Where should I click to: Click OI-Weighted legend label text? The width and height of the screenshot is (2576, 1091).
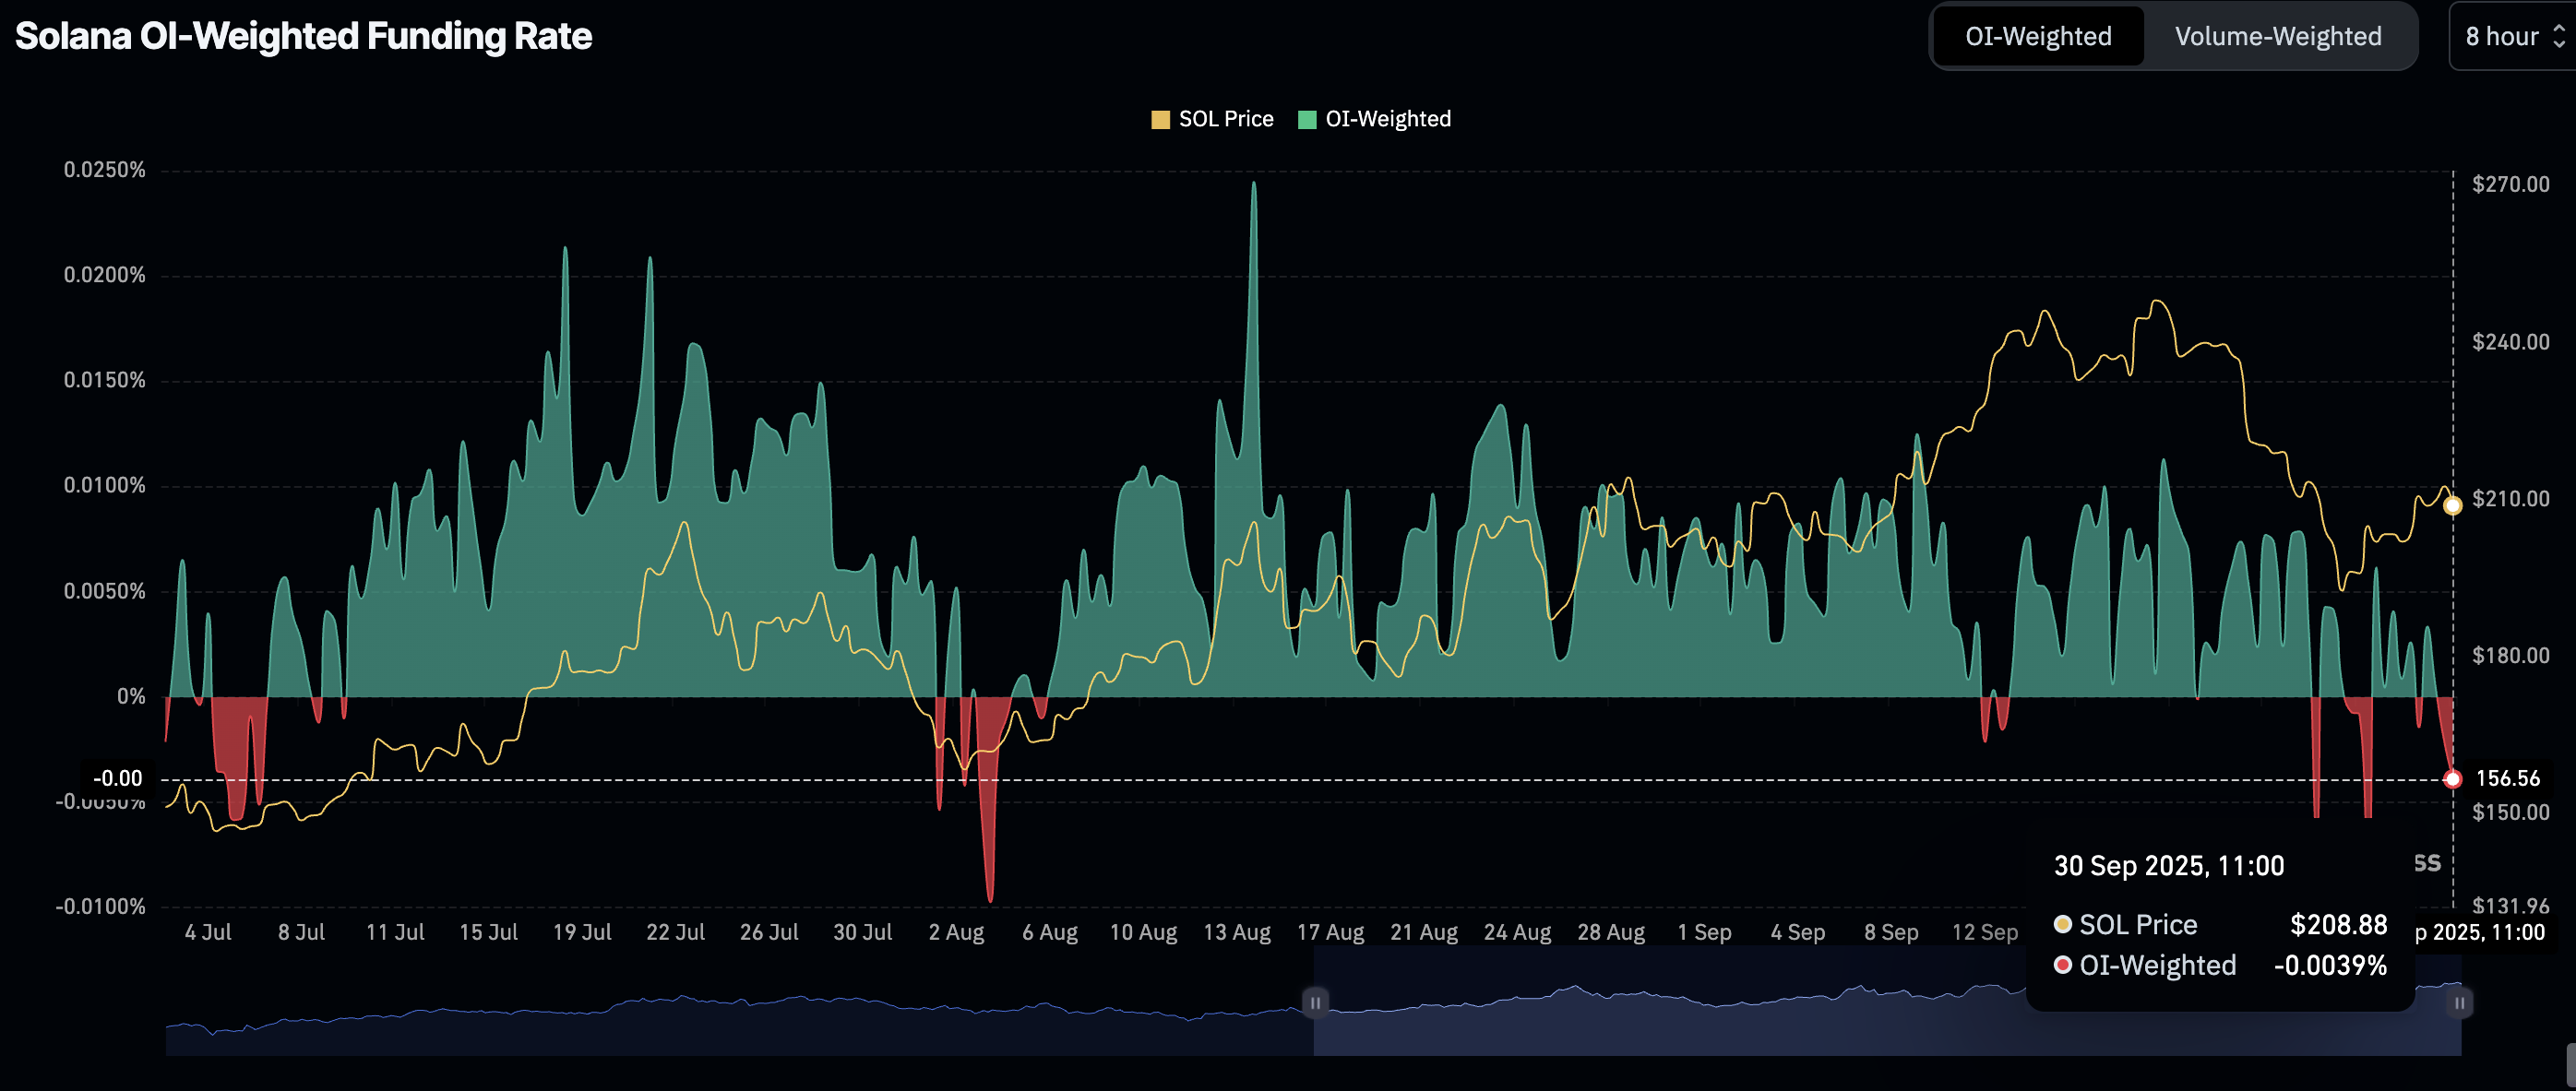tap(1387, 119)
